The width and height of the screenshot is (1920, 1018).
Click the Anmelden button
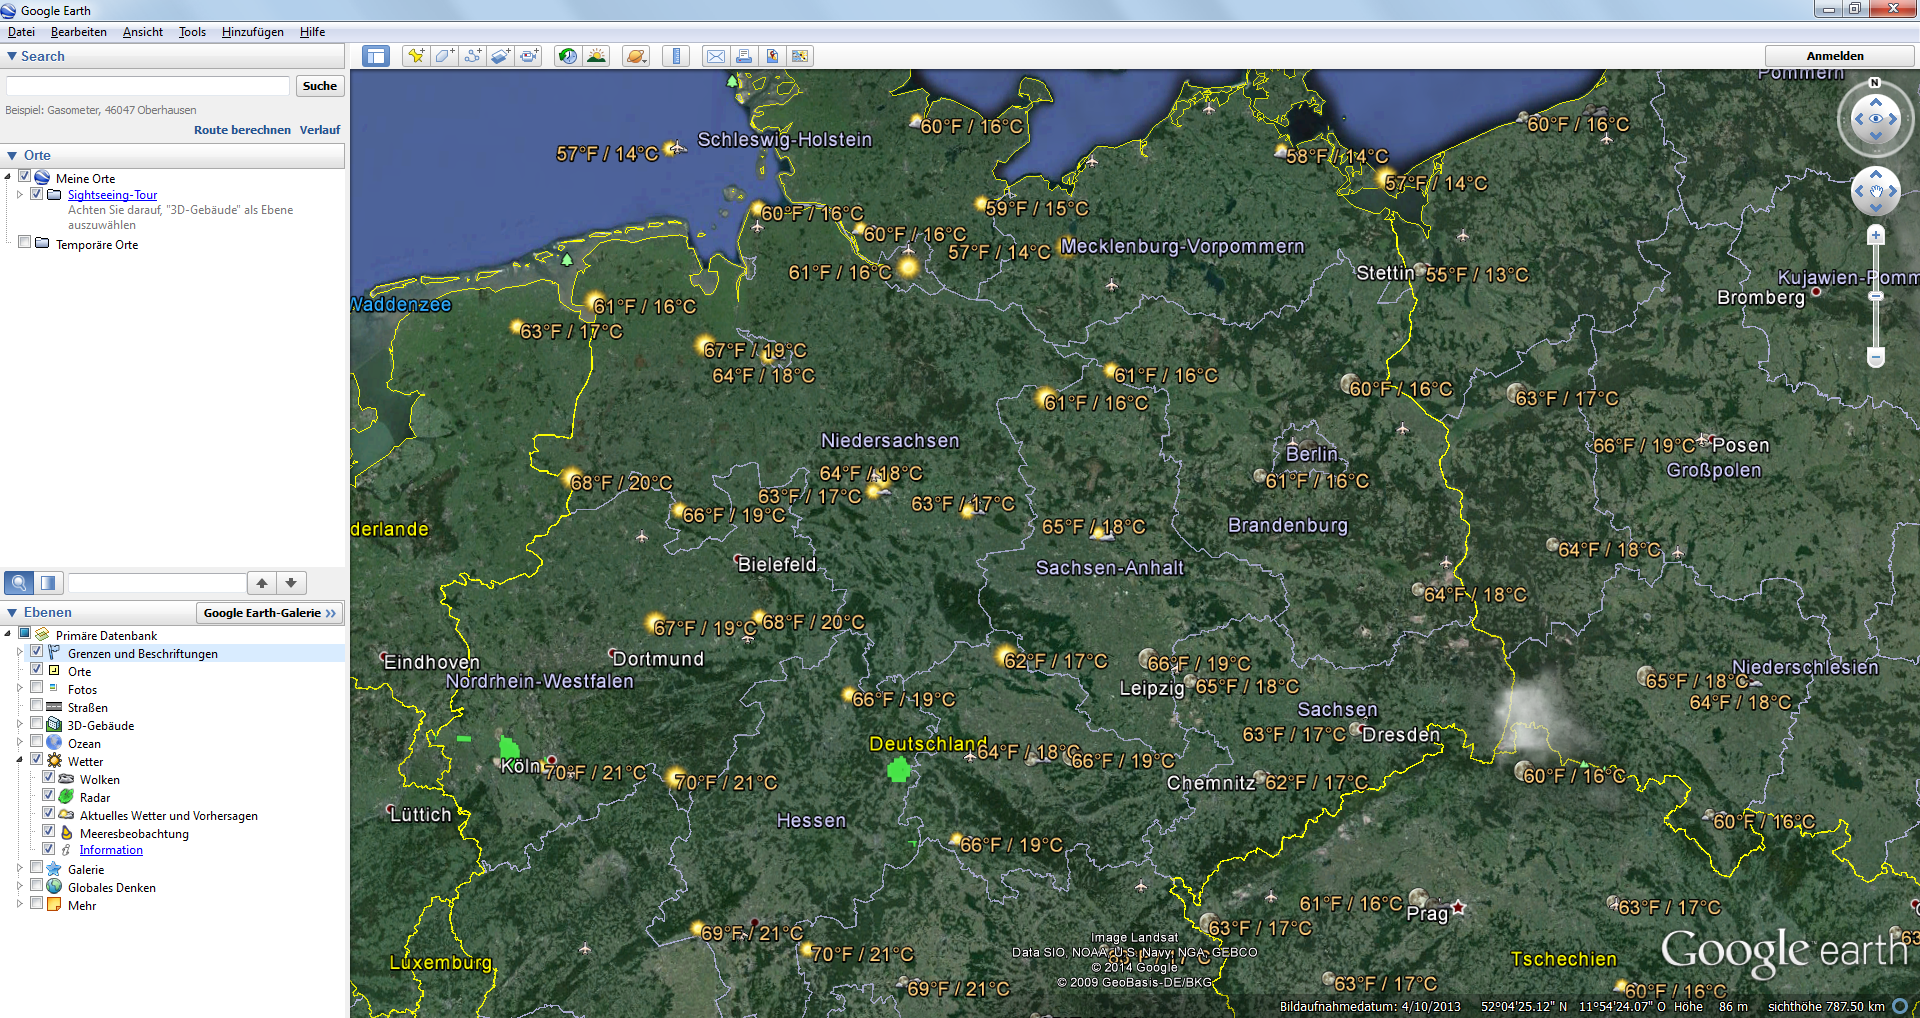(x=1835, y=56)
